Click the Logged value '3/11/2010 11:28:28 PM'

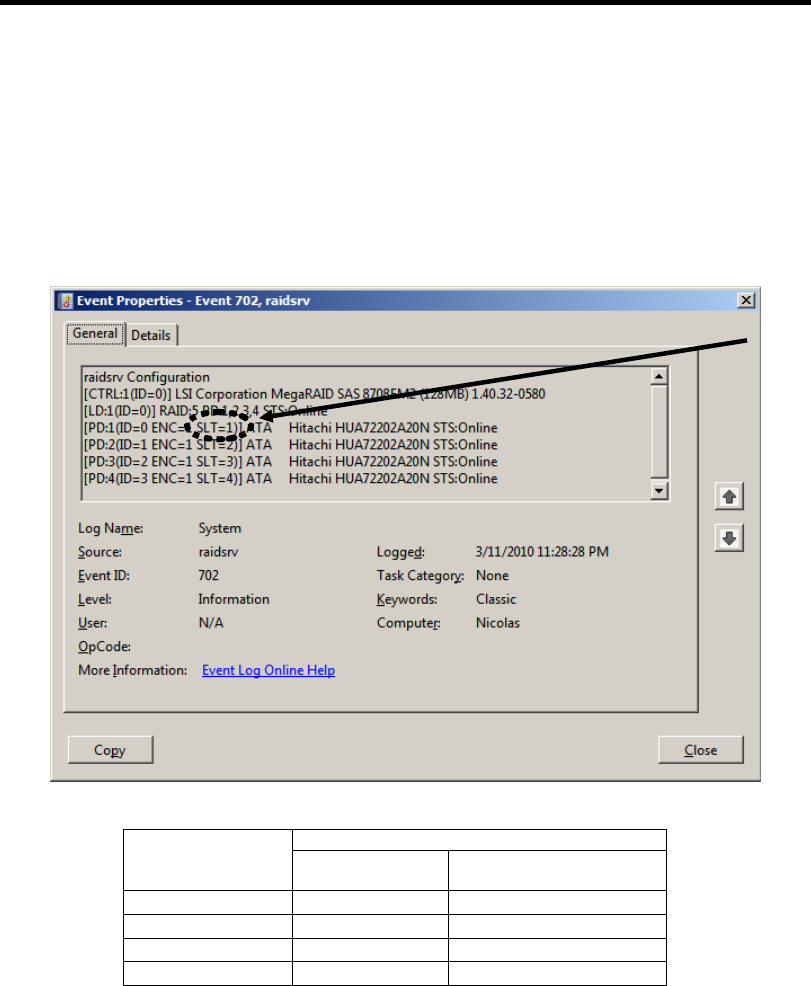542,552
